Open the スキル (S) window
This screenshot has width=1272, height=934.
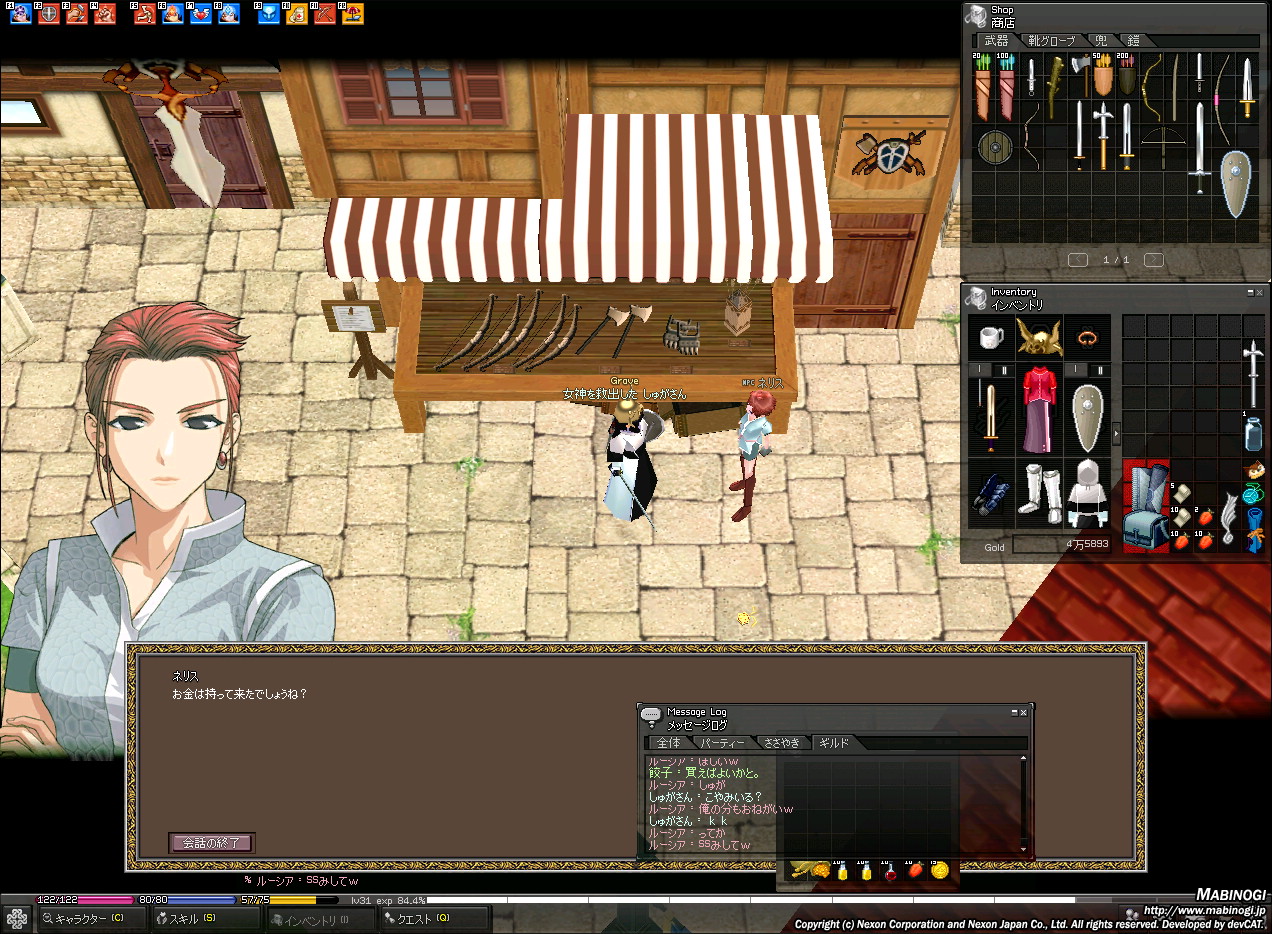(x=206, y=919)
